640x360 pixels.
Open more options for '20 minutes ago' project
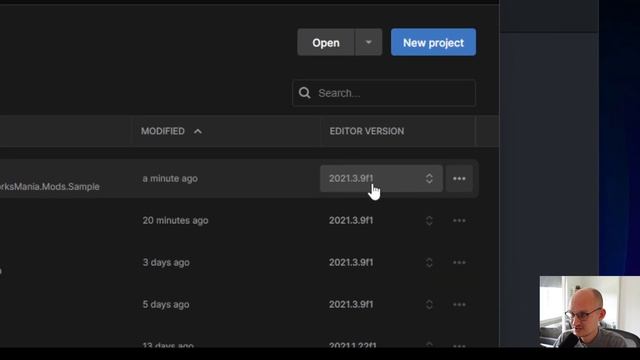[459, 220]
